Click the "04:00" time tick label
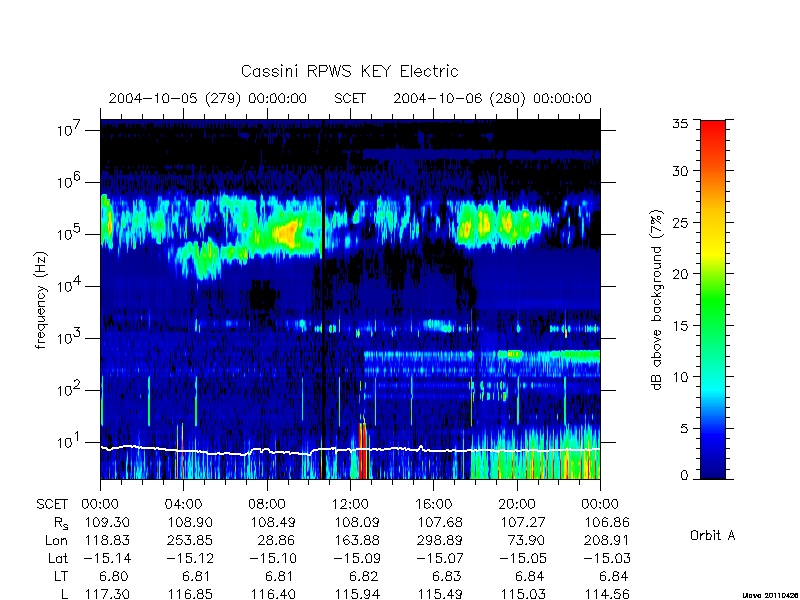This screenshot has height=600, width=800. click(183, 504)
